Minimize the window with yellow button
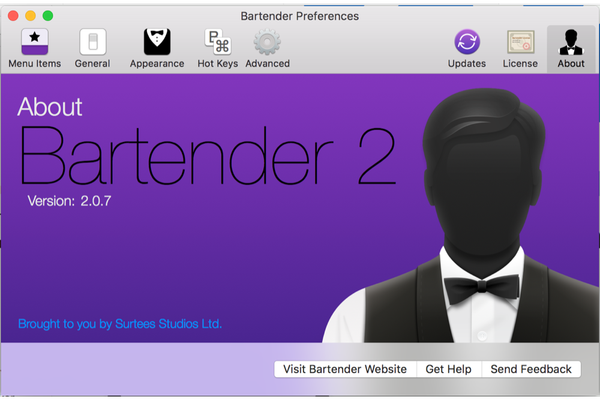This screenshot has width=600, height=400. click(x=30, y=16)
